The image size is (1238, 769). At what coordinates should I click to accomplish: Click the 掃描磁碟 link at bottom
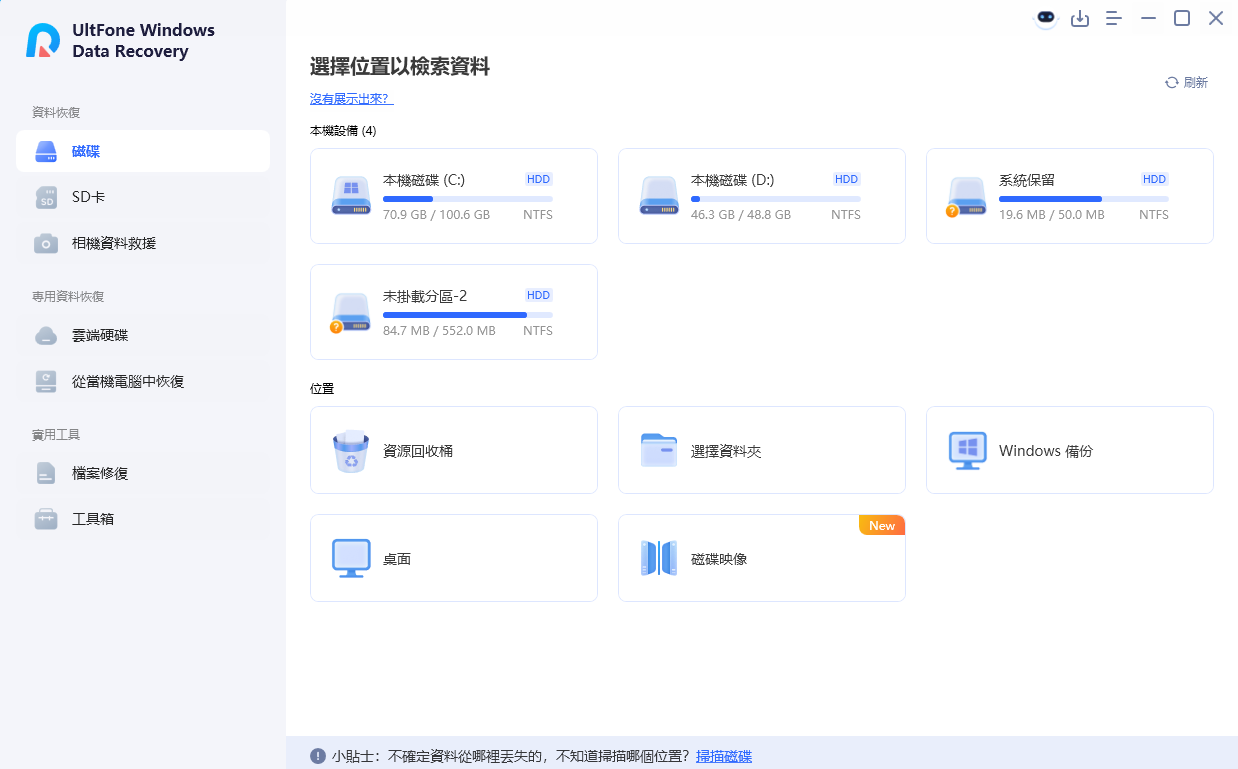click(724, 756)
